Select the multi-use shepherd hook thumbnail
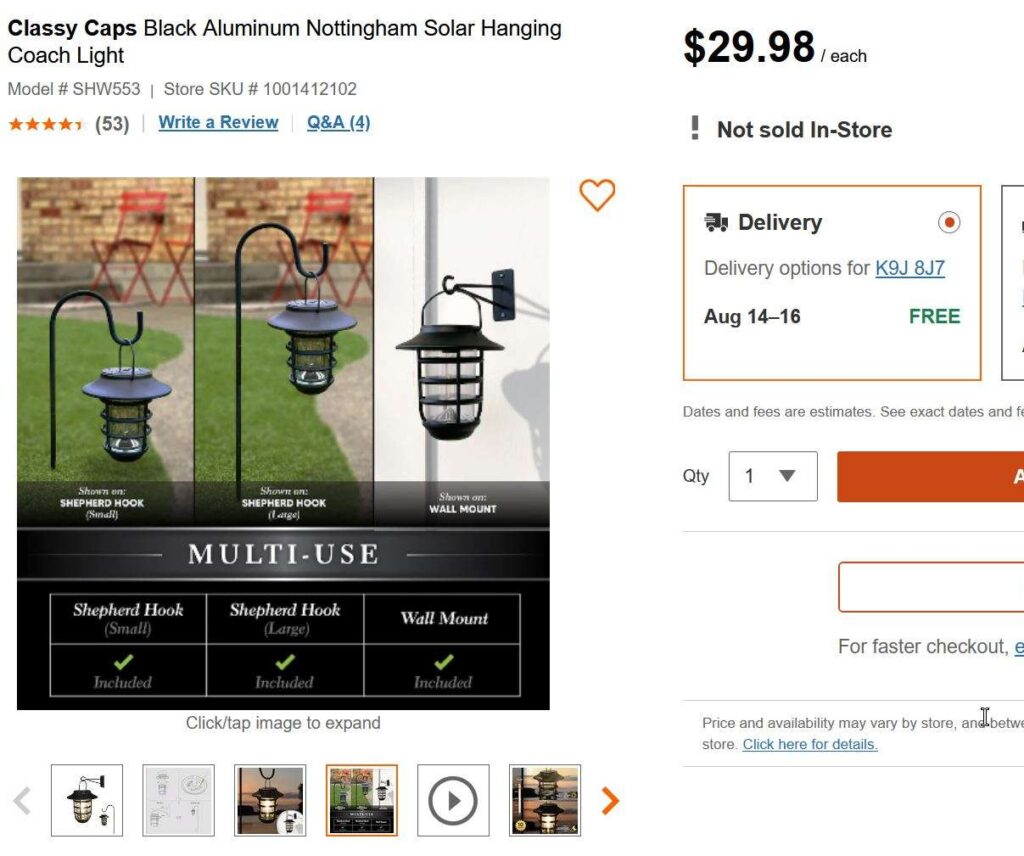 [x=361, y=800]
